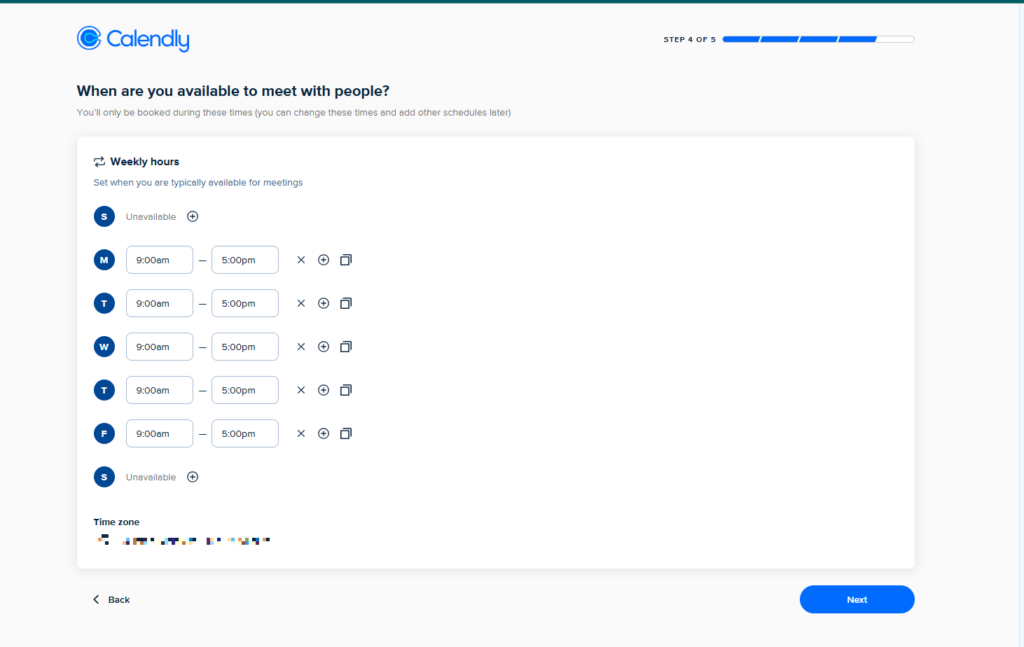Copy Monday's hours to other days
Image resolution: width=1024 pixels, height=647 pixels.
[346, 260]
